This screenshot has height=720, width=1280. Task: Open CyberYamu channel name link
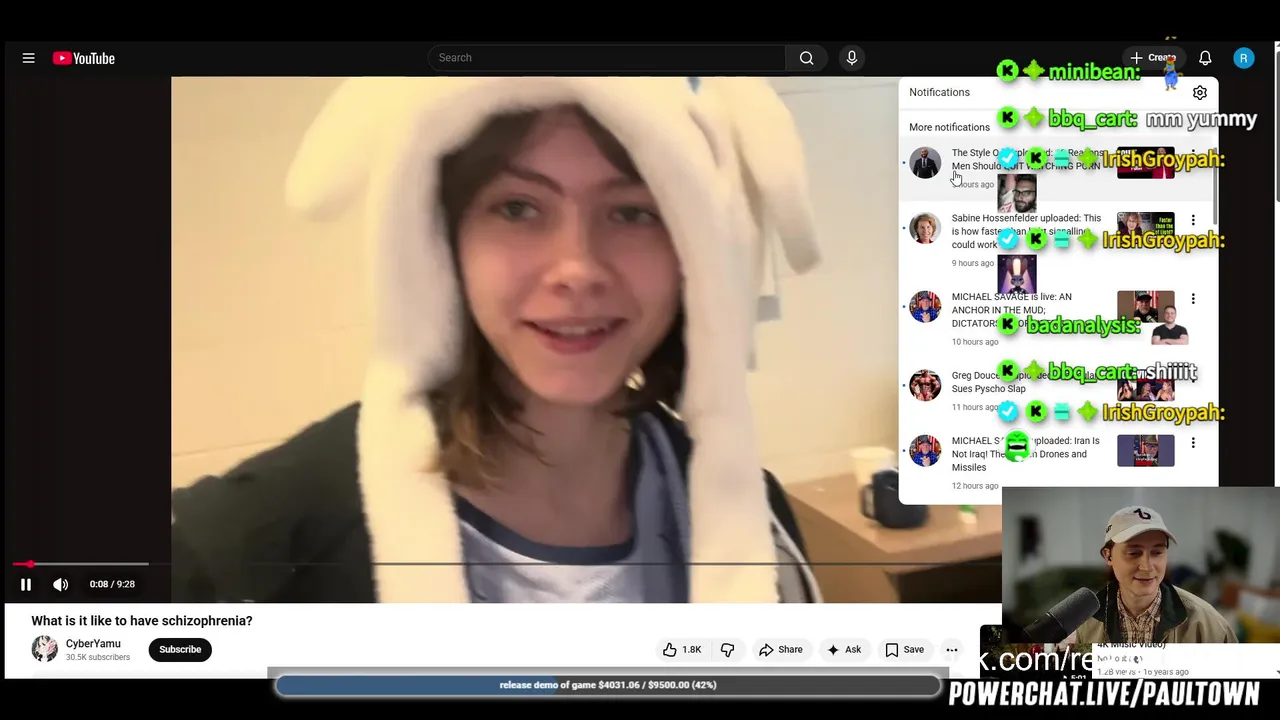point(93,643)
